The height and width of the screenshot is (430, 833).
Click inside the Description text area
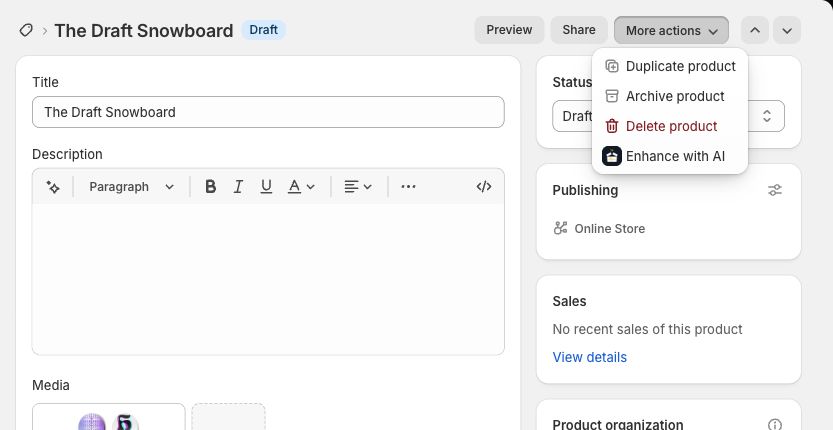tap(268, 279)
